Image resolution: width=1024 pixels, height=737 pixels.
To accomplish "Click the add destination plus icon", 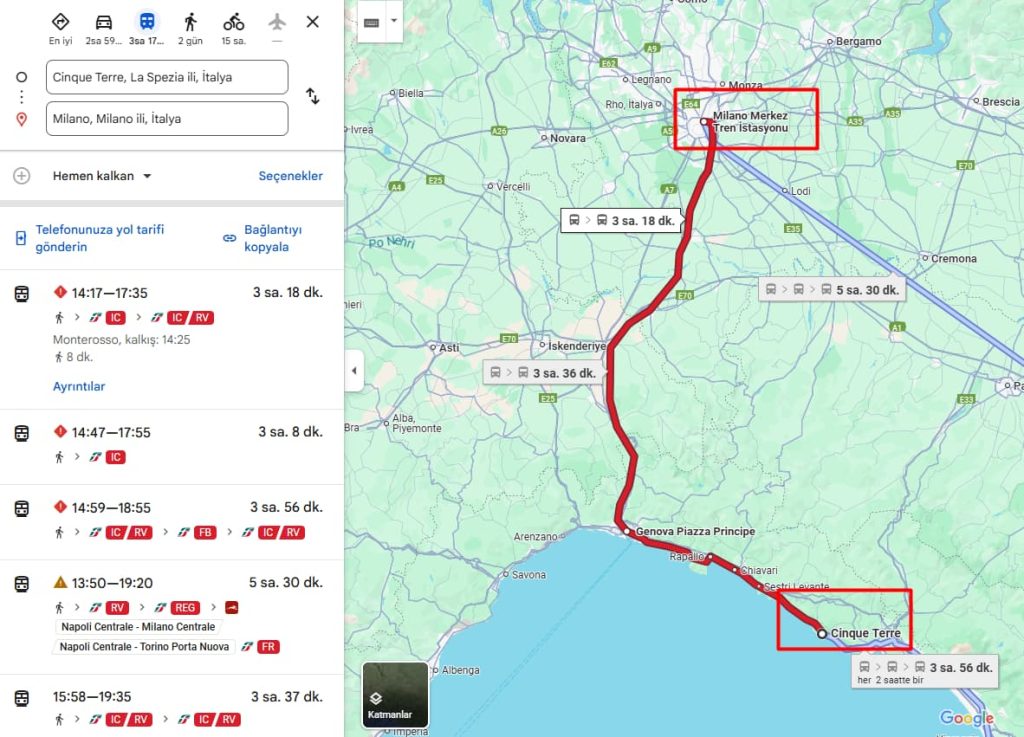I will (x=21, y=176).
